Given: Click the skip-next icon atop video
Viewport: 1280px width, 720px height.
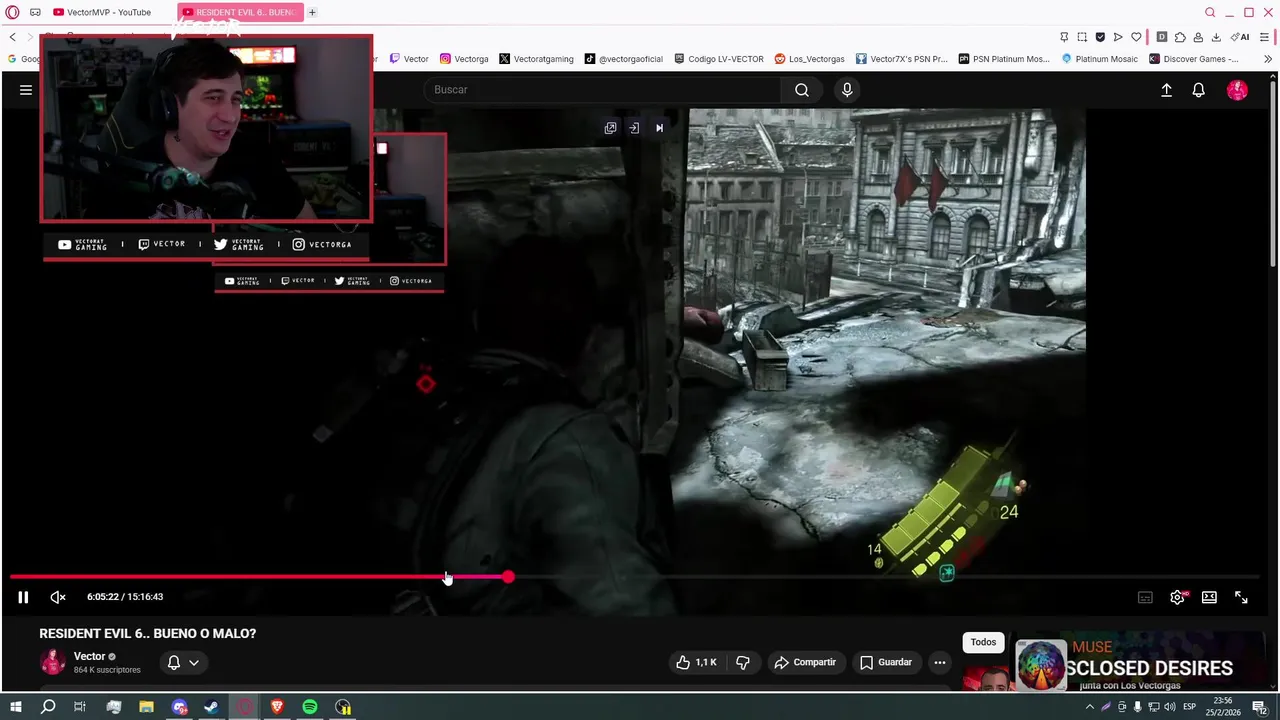Looking at the screenshot, I should pyautogui.click(x=659, y=128).
